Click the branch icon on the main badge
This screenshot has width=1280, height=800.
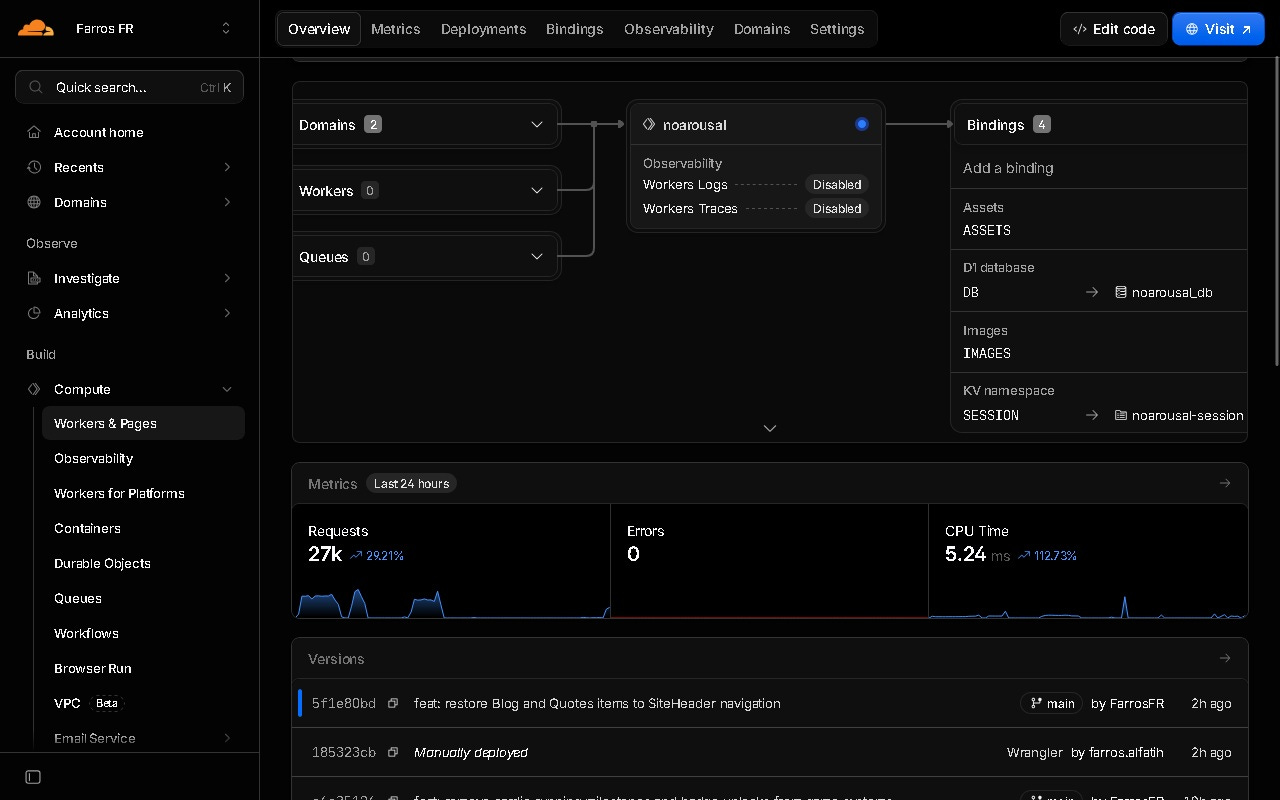click(1036, 703)
